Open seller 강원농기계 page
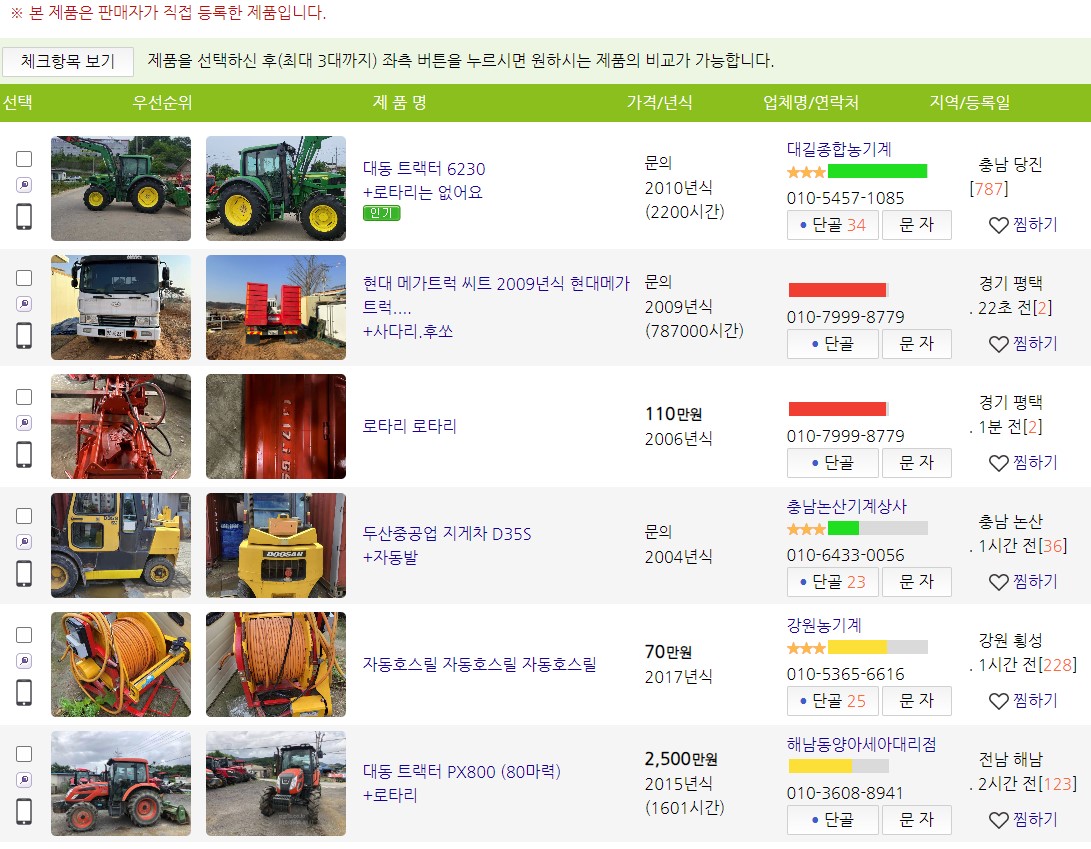1091x849 pixels. [x=824, y=625]
